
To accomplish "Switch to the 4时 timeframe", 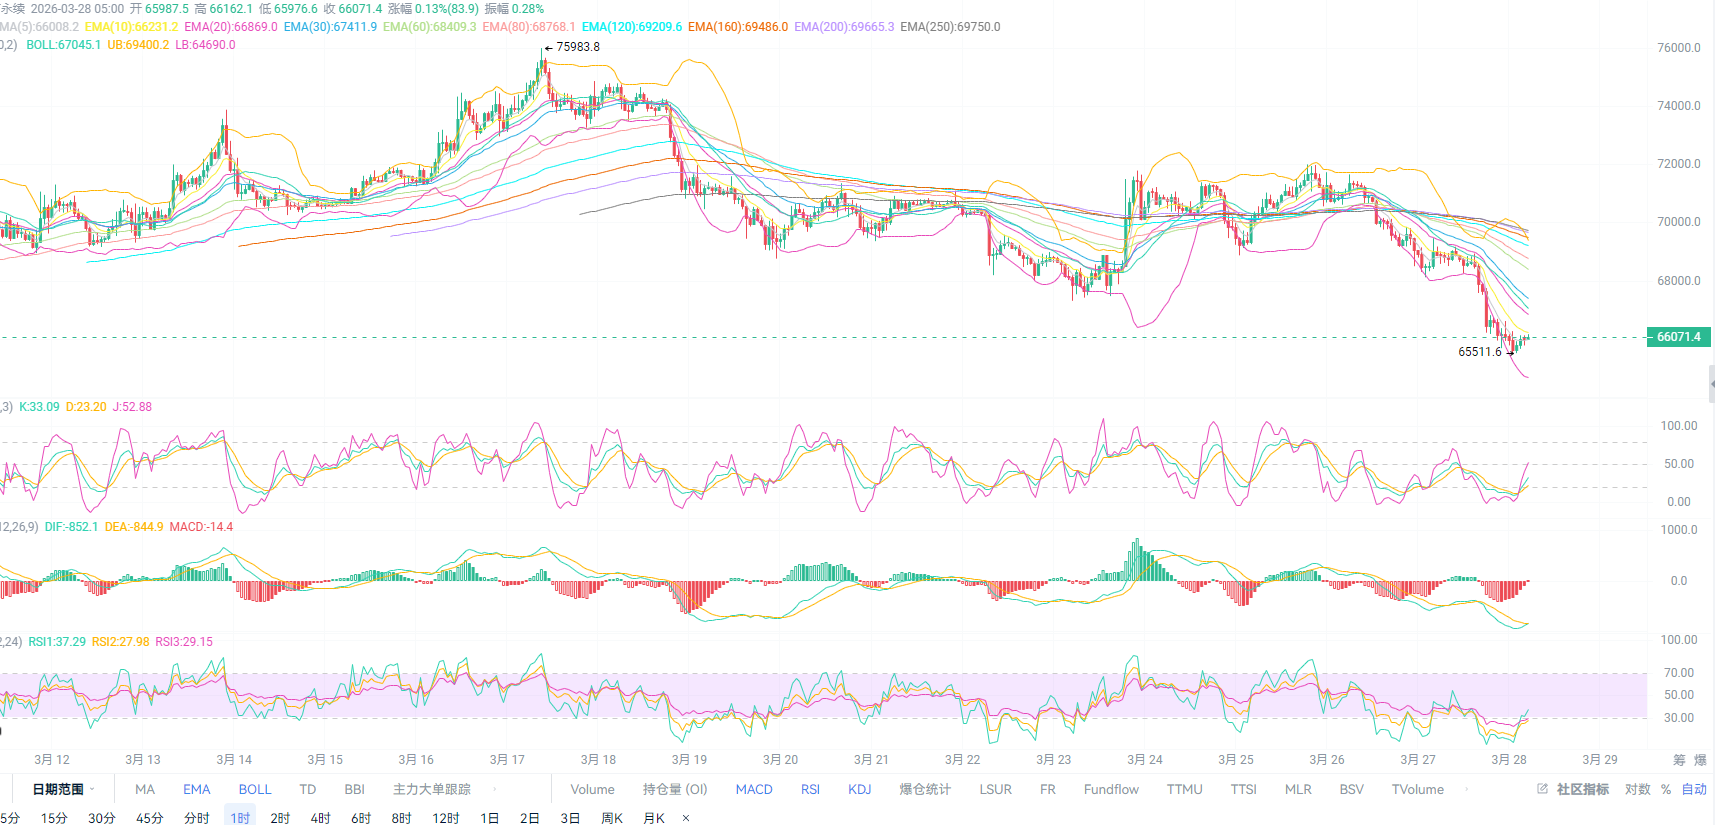I will pyautogui.click(x=320, y=818).
